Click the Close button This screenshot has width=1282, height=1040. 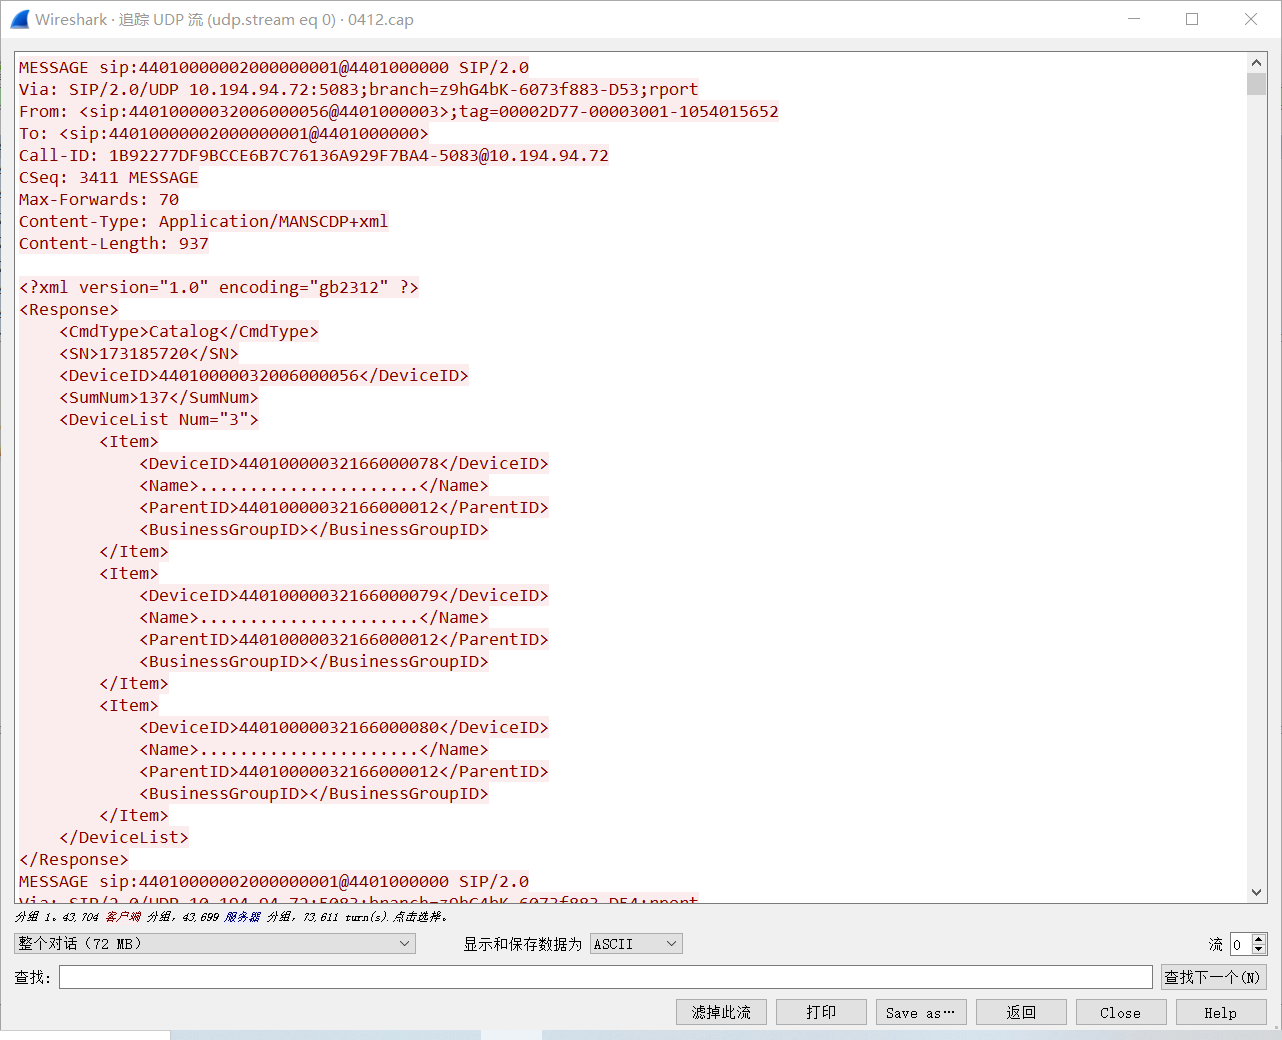coord(1121,1012)
